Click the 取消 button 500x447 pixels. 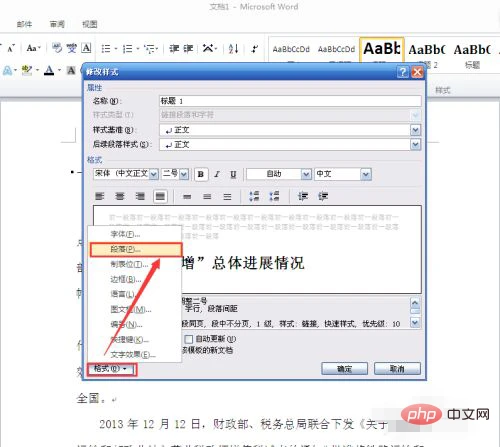coord(397,369)
